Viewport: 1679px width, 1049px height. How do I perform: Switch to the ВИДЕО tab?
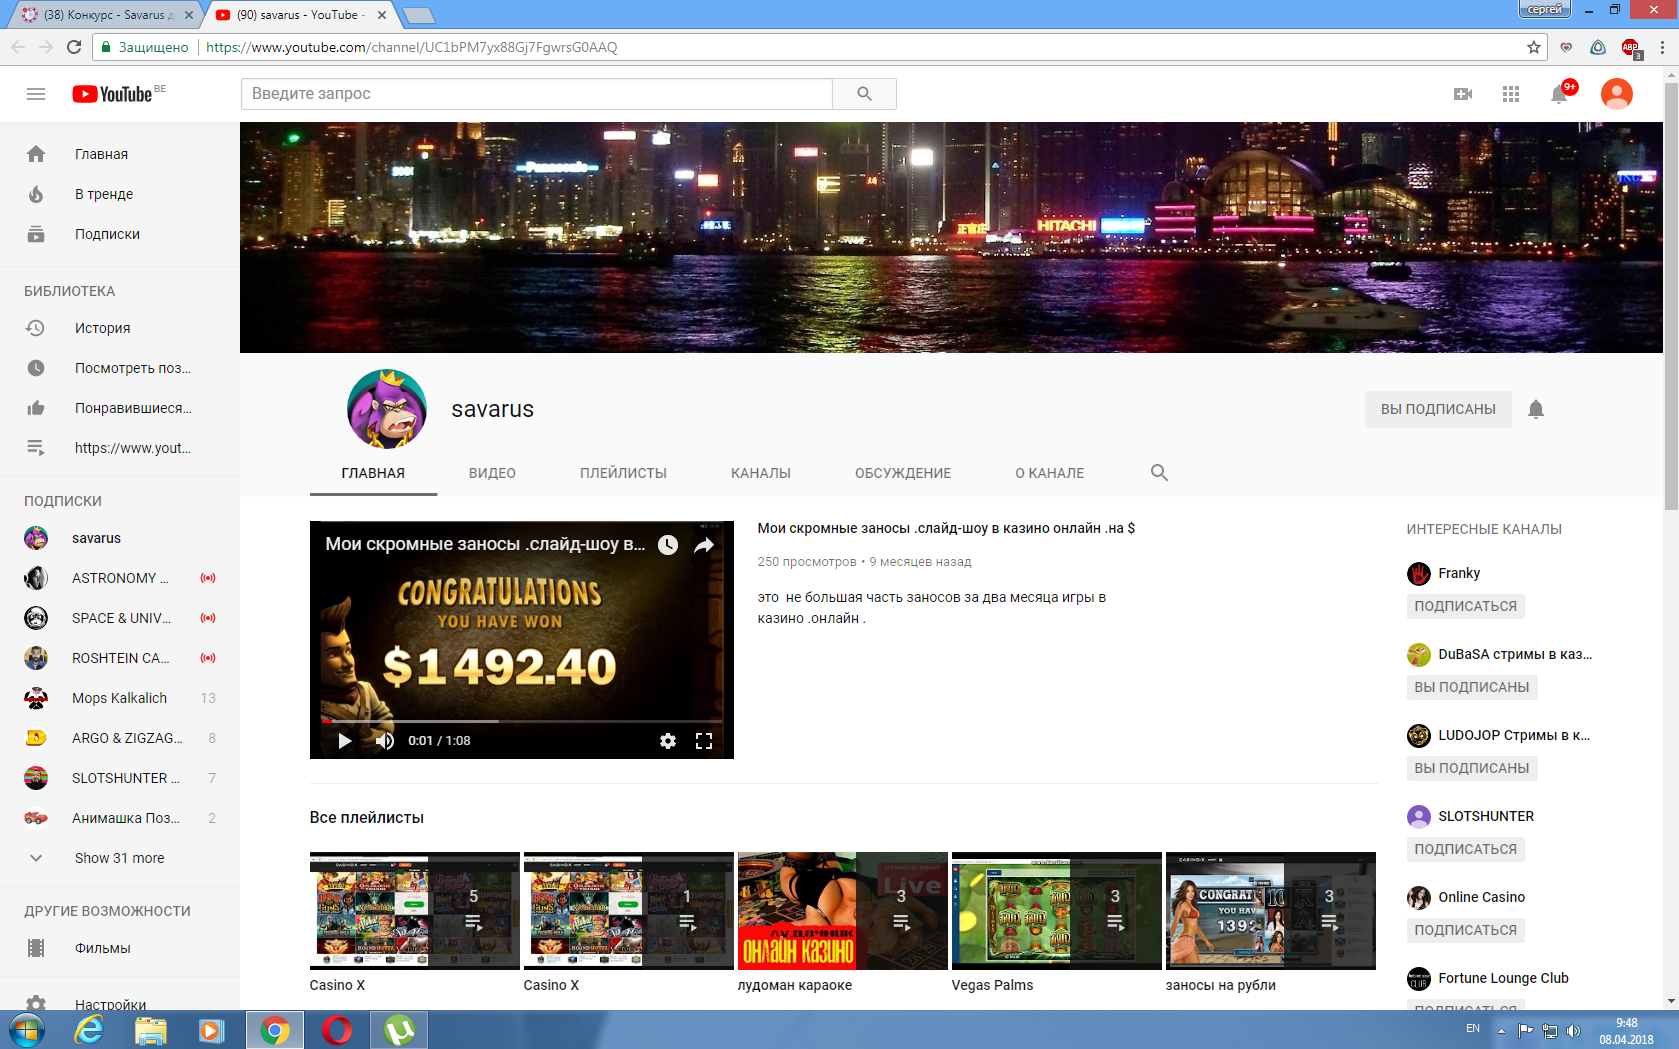492,473
